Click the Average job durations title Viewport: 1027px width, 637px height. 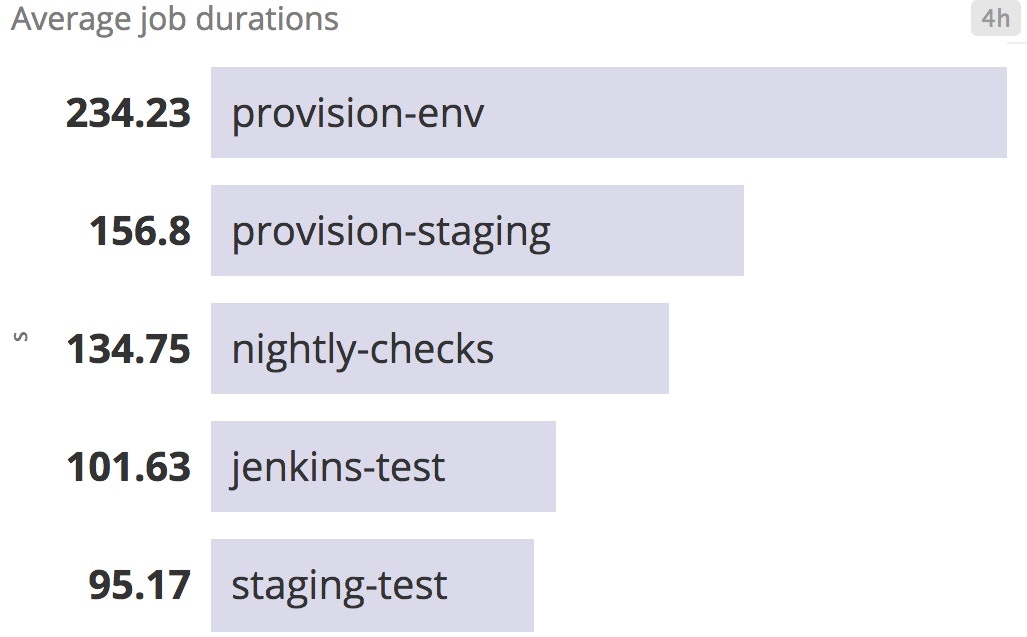pos(175,19)
